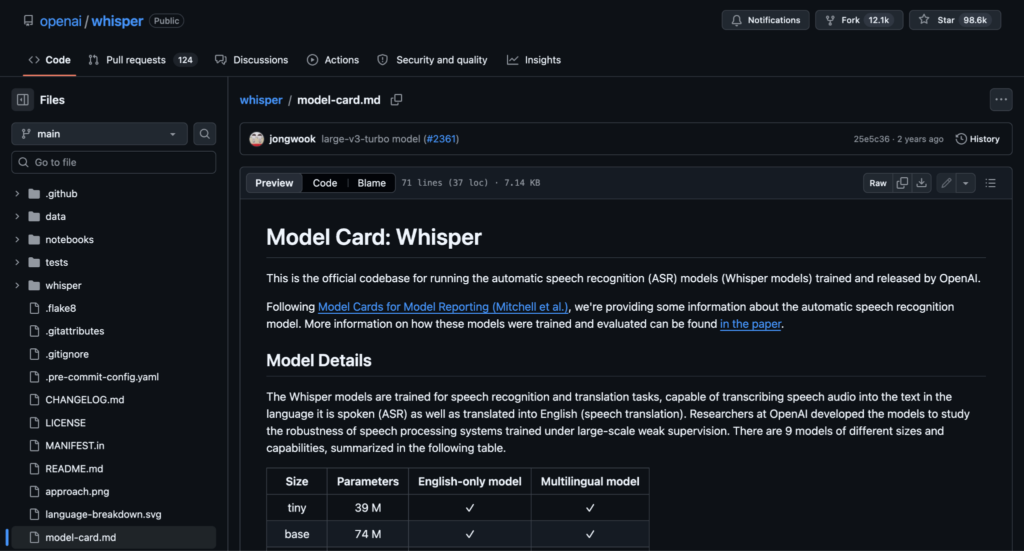Click the '39 M' parameters cell

(x=368, y=508)
